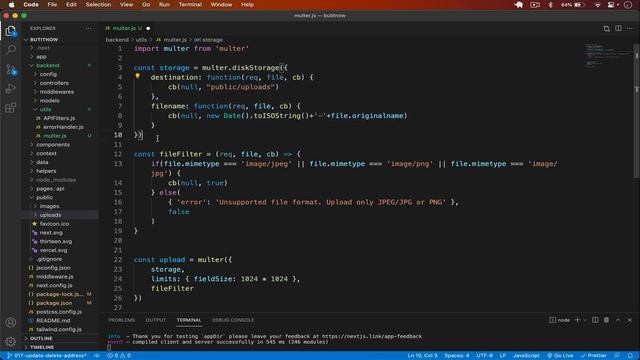Viewport: 640px width, 360px height.
Task: Open the Accounts menu in activity bar
Action: click(11, 322)
